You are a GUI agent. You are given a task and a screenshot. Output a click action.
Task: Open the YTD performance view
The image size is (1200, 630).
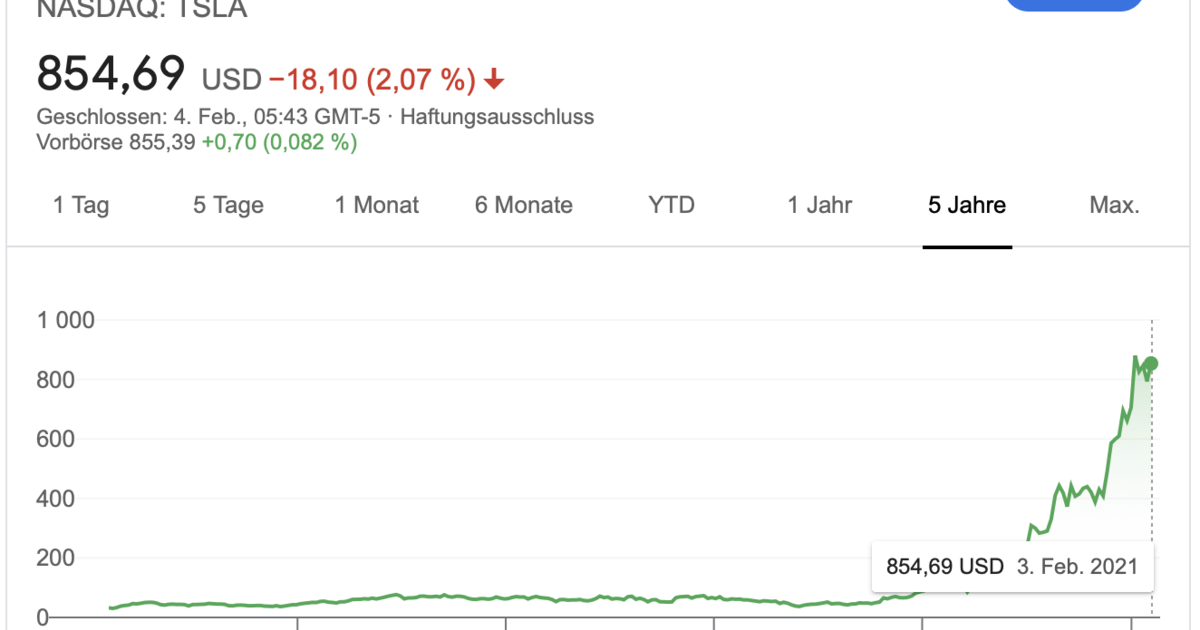[670, 205]
